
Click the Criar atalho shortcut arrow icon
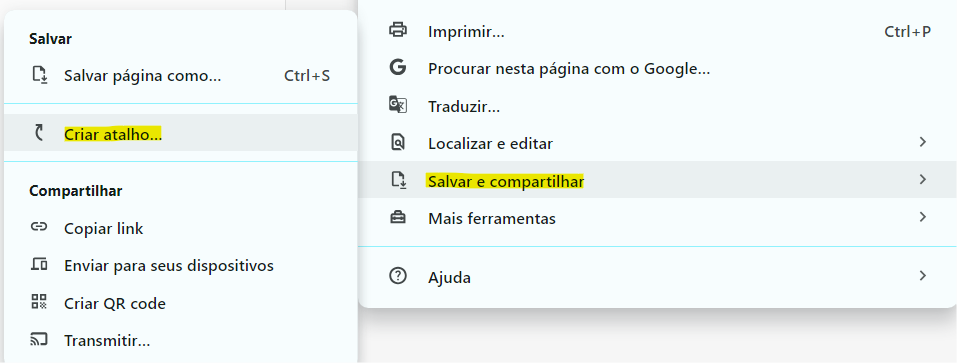(40, 132)
